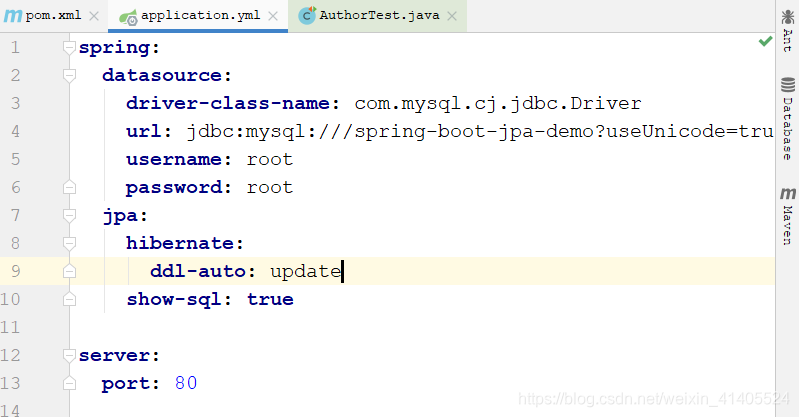The width and height of the screenshot is (799, 417).
Task: Click the green inspection checkmark indicator
Action: click(765, 41)
